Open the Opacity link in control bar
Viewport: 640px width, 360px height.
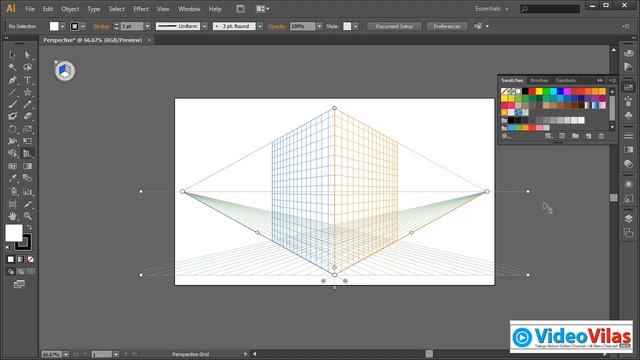point(277,26)
